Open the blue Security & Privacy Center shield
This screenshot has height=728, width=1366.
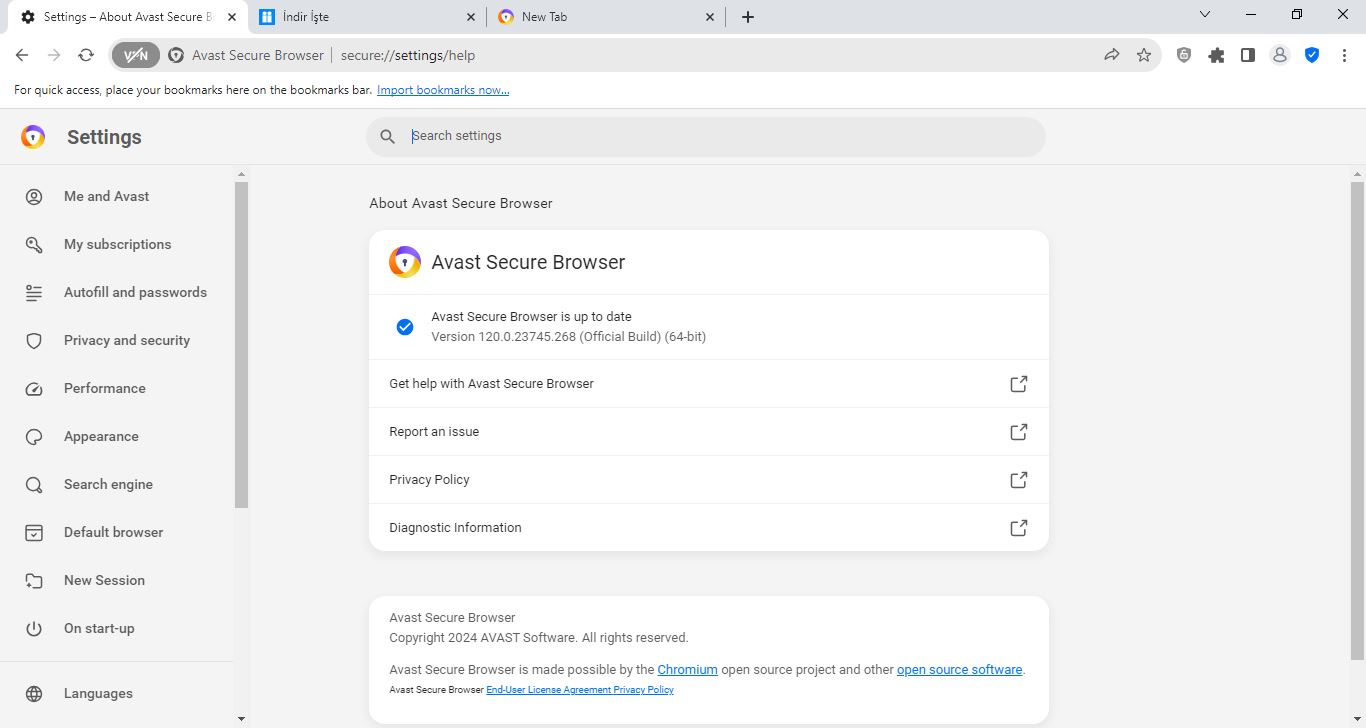(x=1312, y=55)
